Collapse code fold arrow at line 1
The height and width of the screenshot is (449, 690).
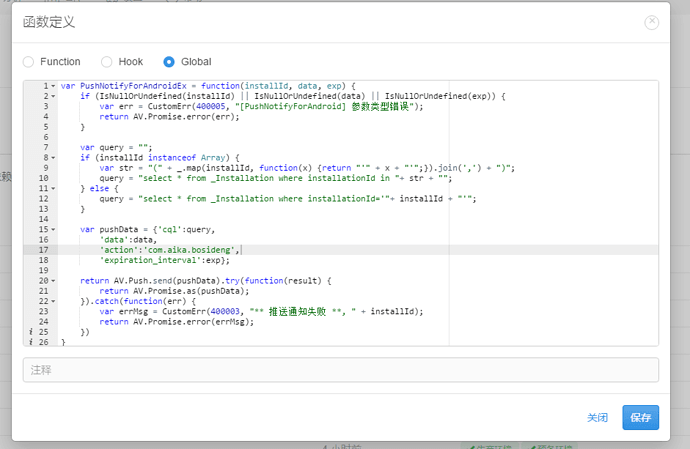pyautogui.click(x=53, y=86)
